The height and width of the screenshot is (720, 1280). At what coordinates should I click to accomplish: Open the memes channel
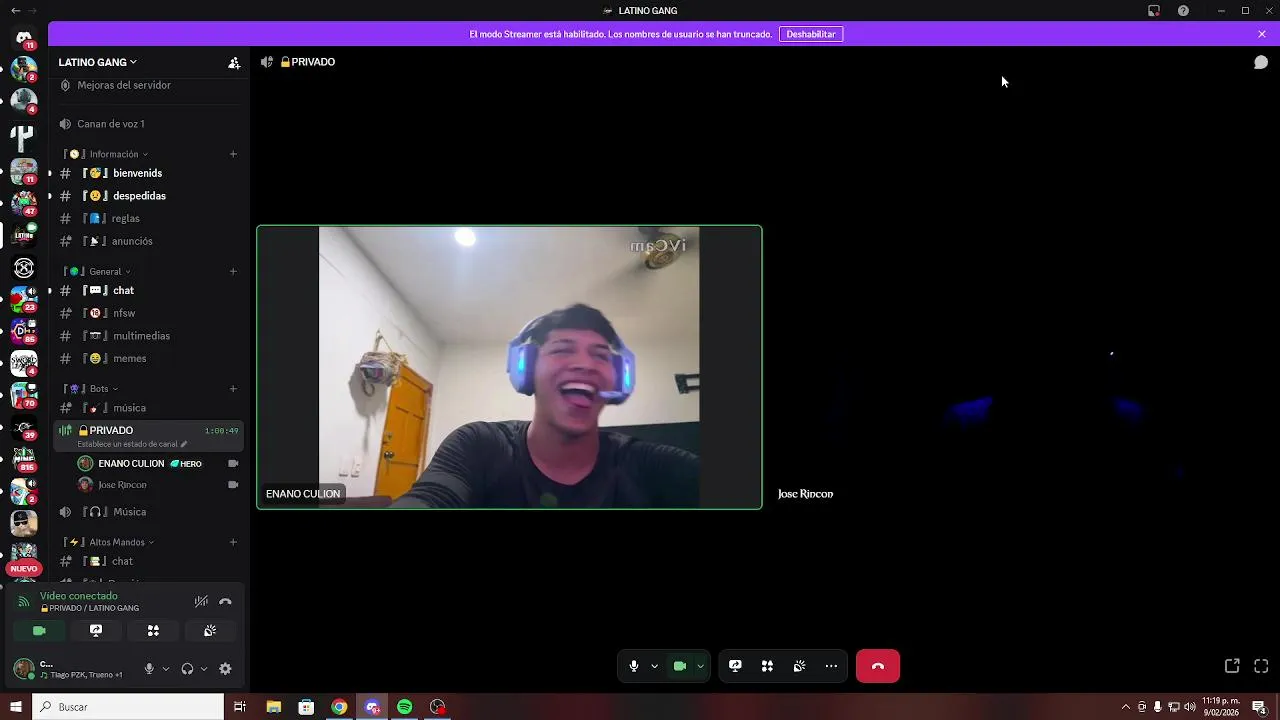point(148,358)
